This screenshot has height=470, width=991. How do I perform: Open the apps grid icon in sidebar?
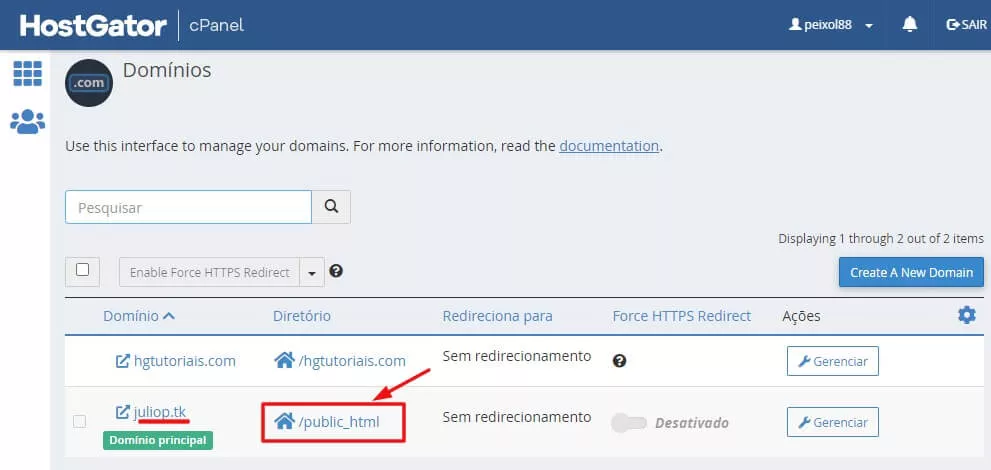click(x=27, y=74)
